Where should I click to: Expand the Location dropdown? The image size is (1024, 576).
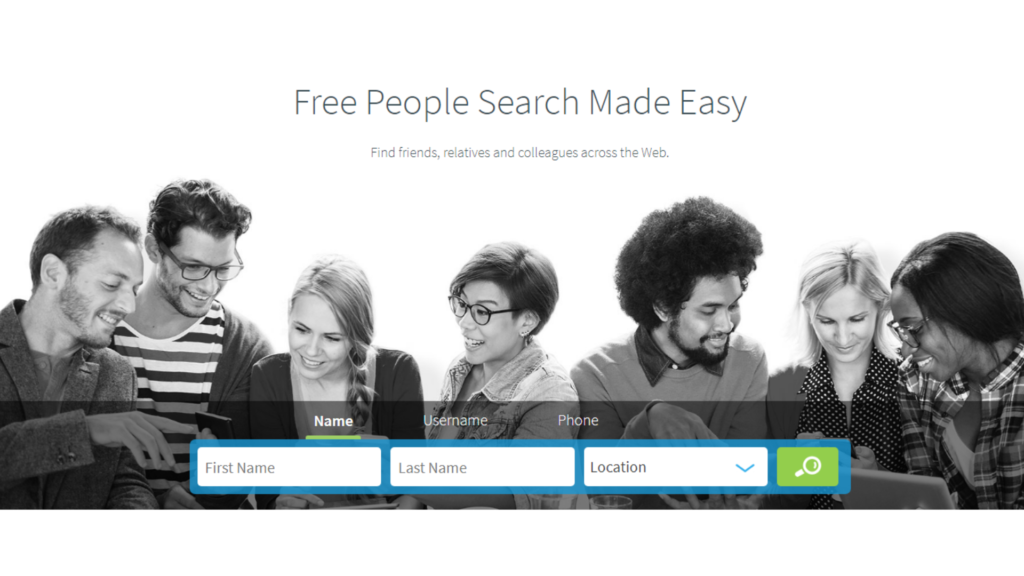[x=675, y=467]
